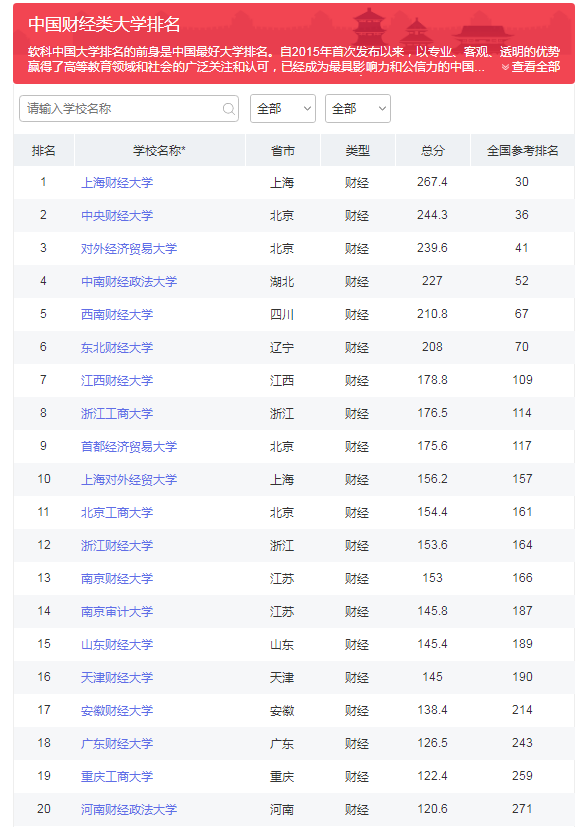Select province cell 辽宁
This screenshot has width=582, height=827.
282,347
